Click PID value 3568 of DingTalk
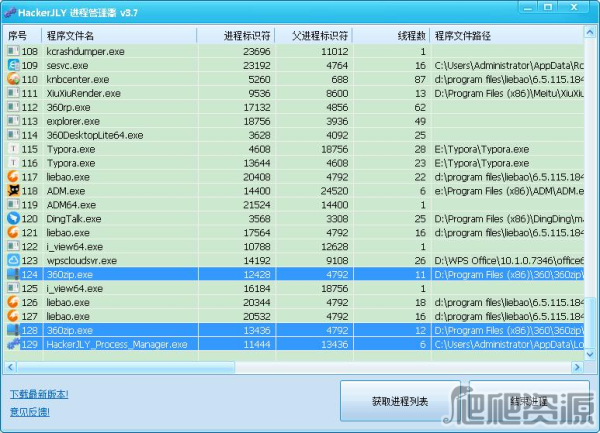The height and width of the screenshot is (433, 600). [259, 219]
